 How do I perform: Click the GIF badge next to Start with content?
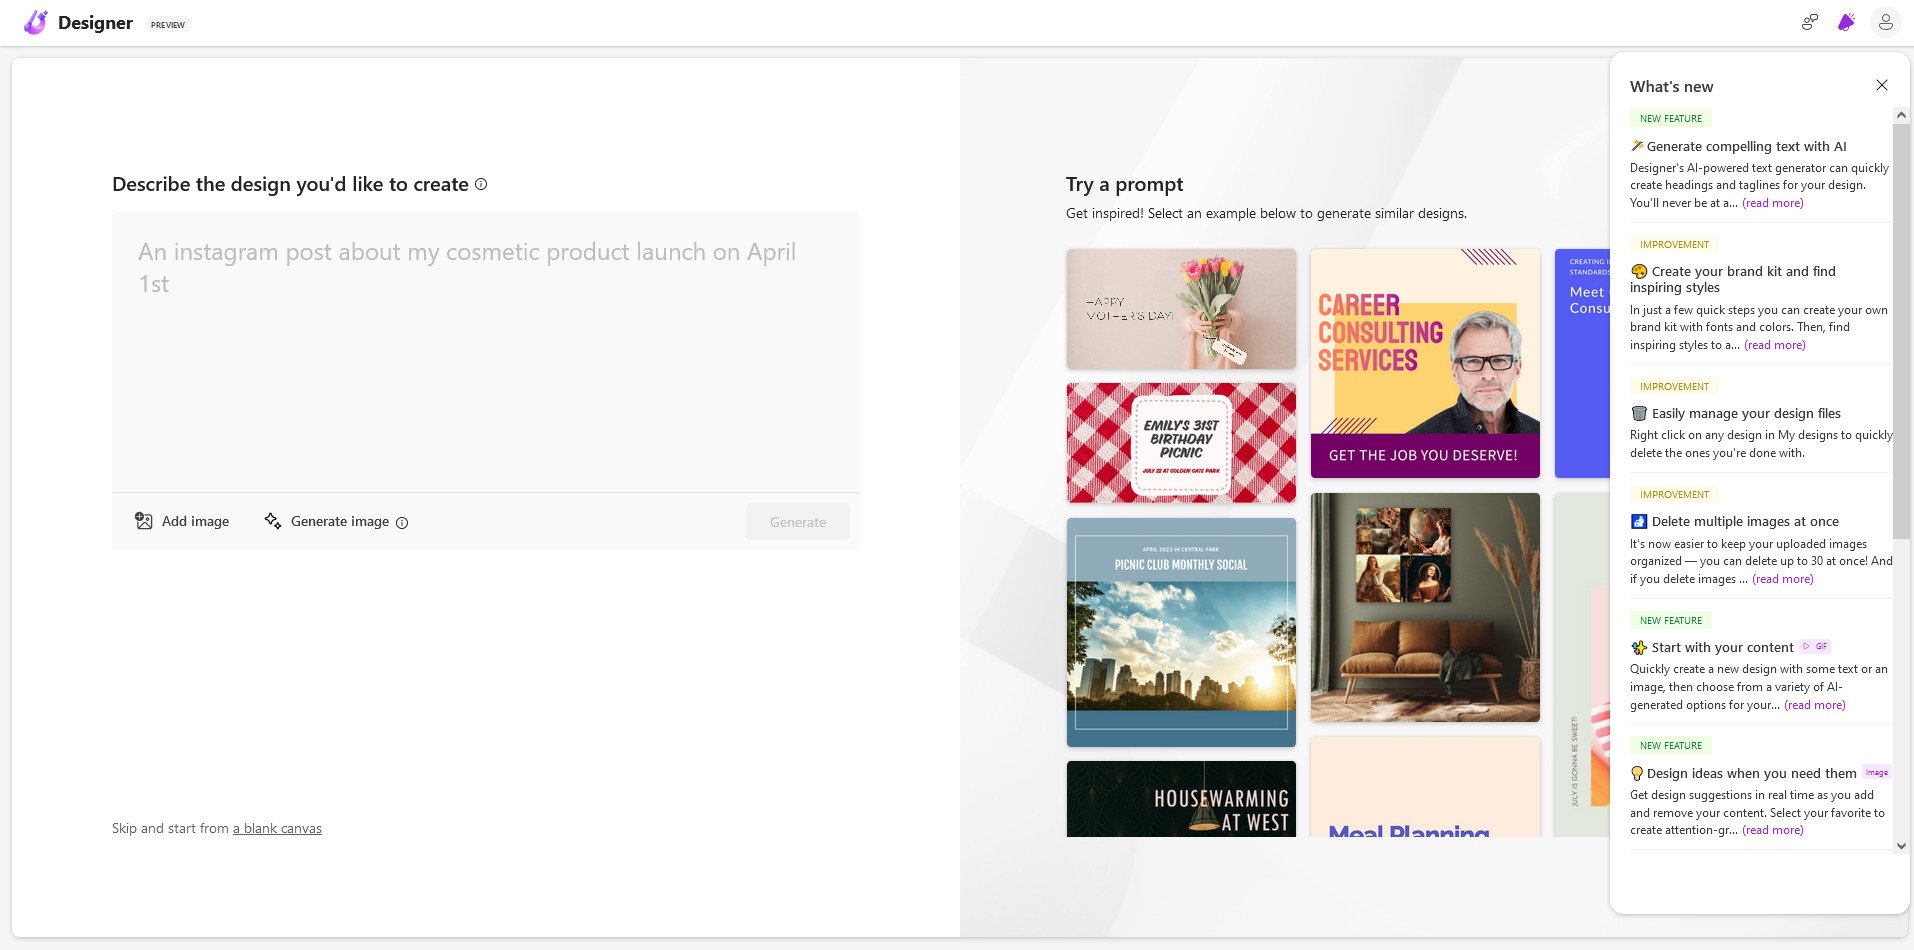click(1816, 646)
